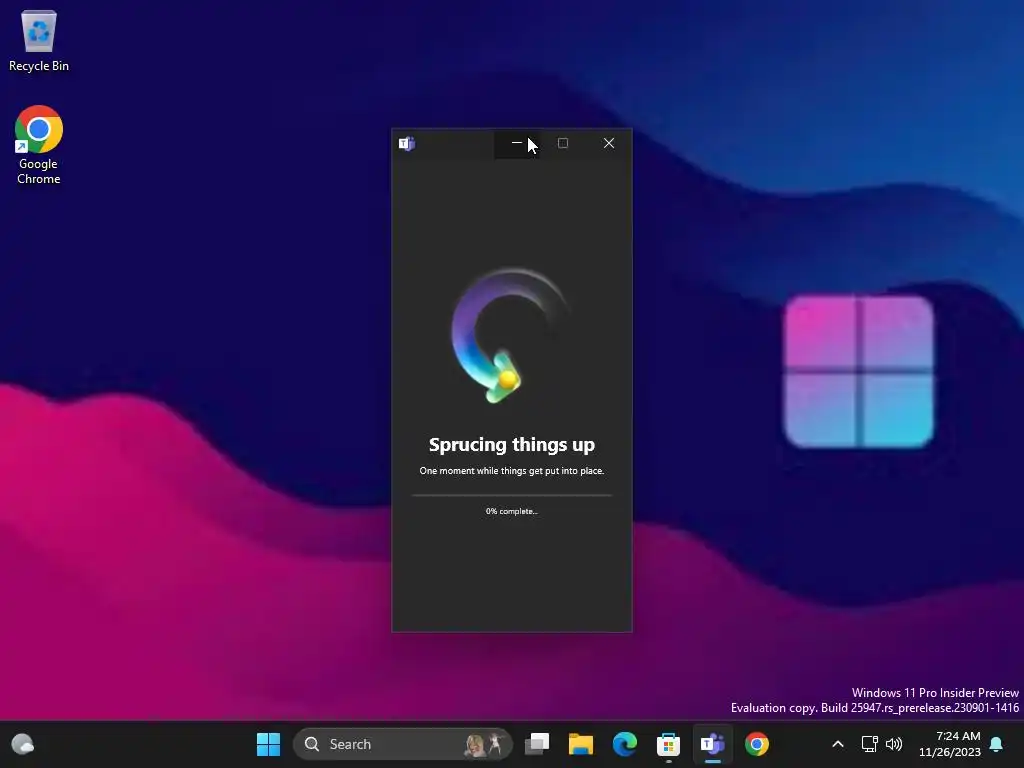
Task: Open the Recycle Bin desktop icon
Action: (39, 40)
